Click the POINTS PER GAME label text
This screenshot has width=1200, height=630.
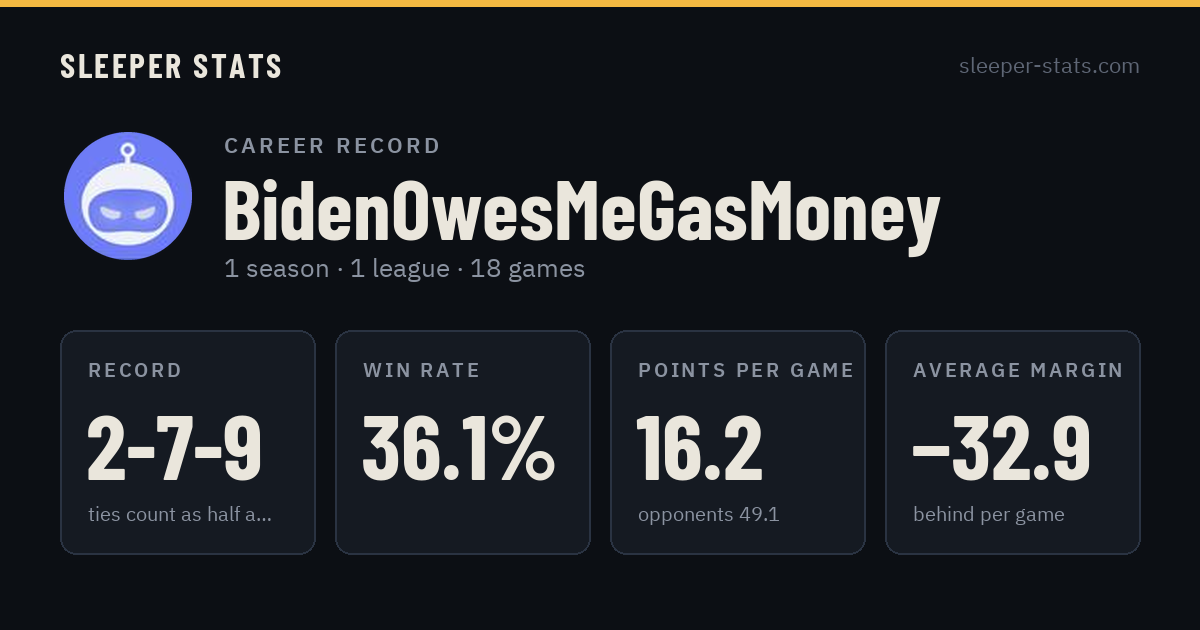tap(746, 370)
